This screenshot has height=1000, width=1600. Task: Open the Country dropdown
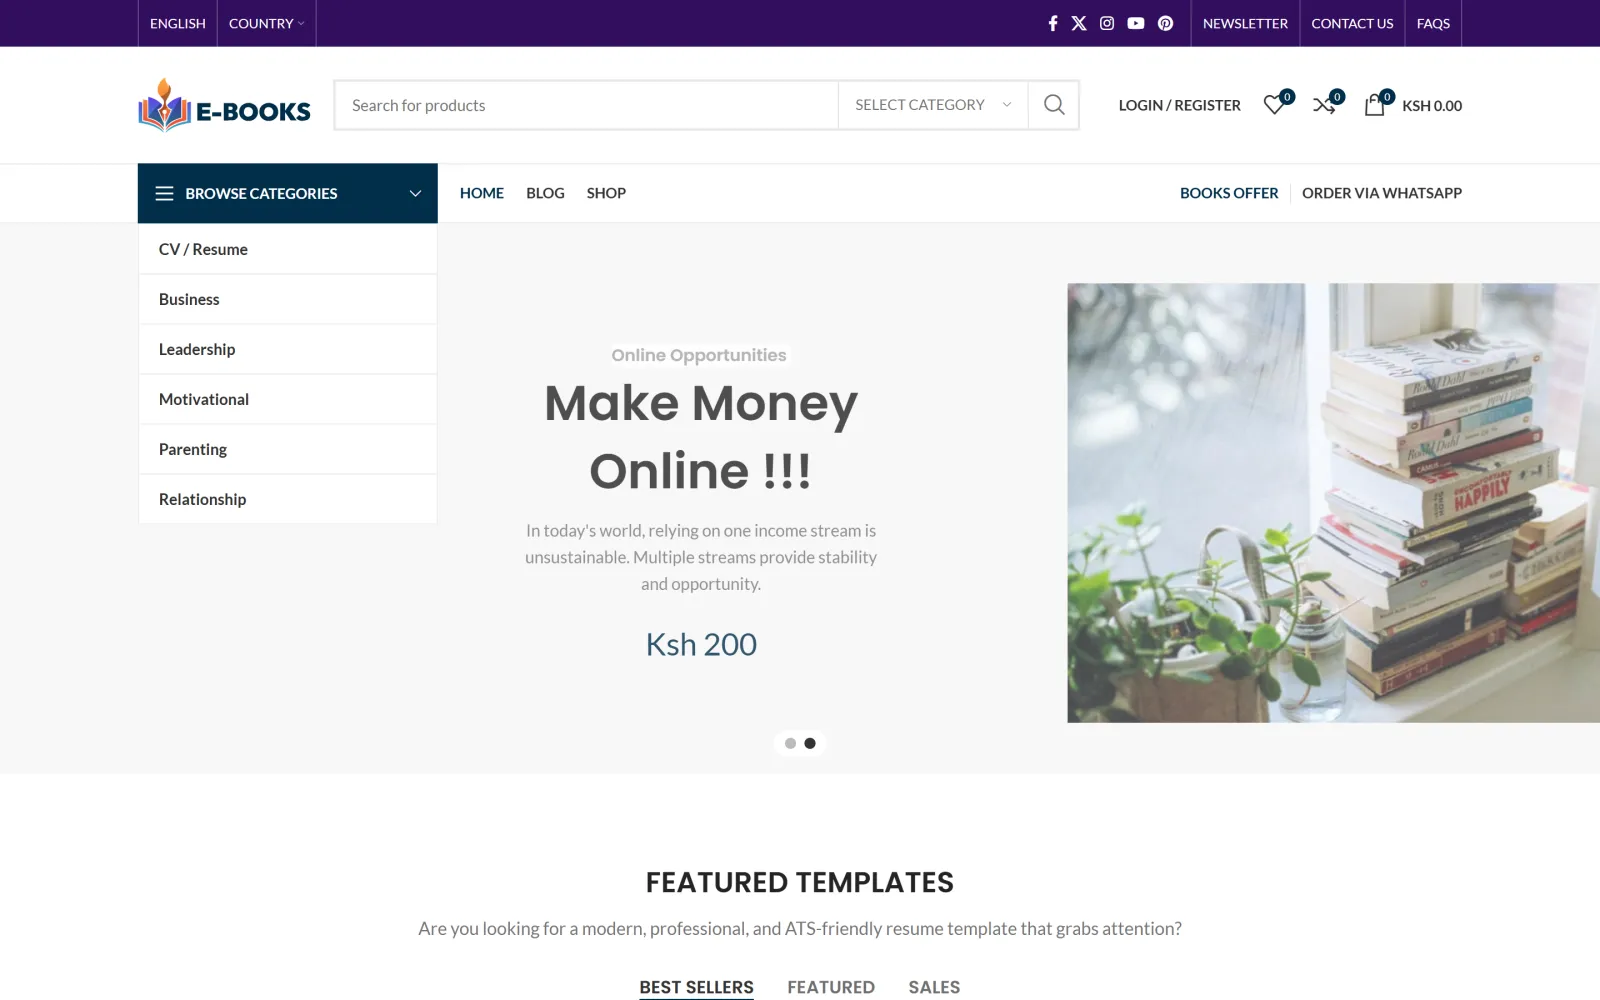[x=266, y=23]
